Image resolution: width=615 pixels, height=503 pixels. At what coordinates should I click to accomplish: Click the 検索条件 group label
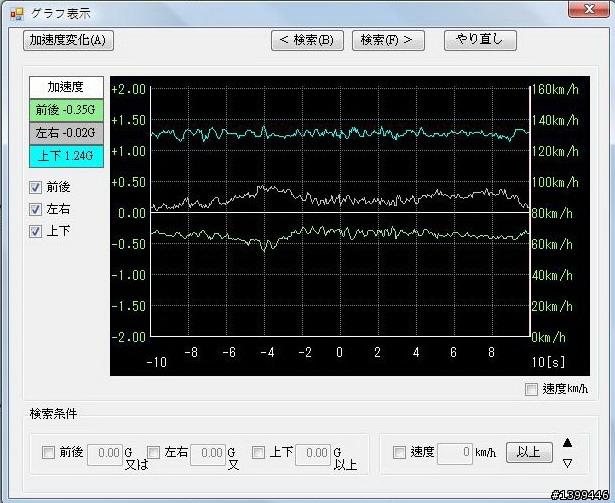tap(53, 414)
